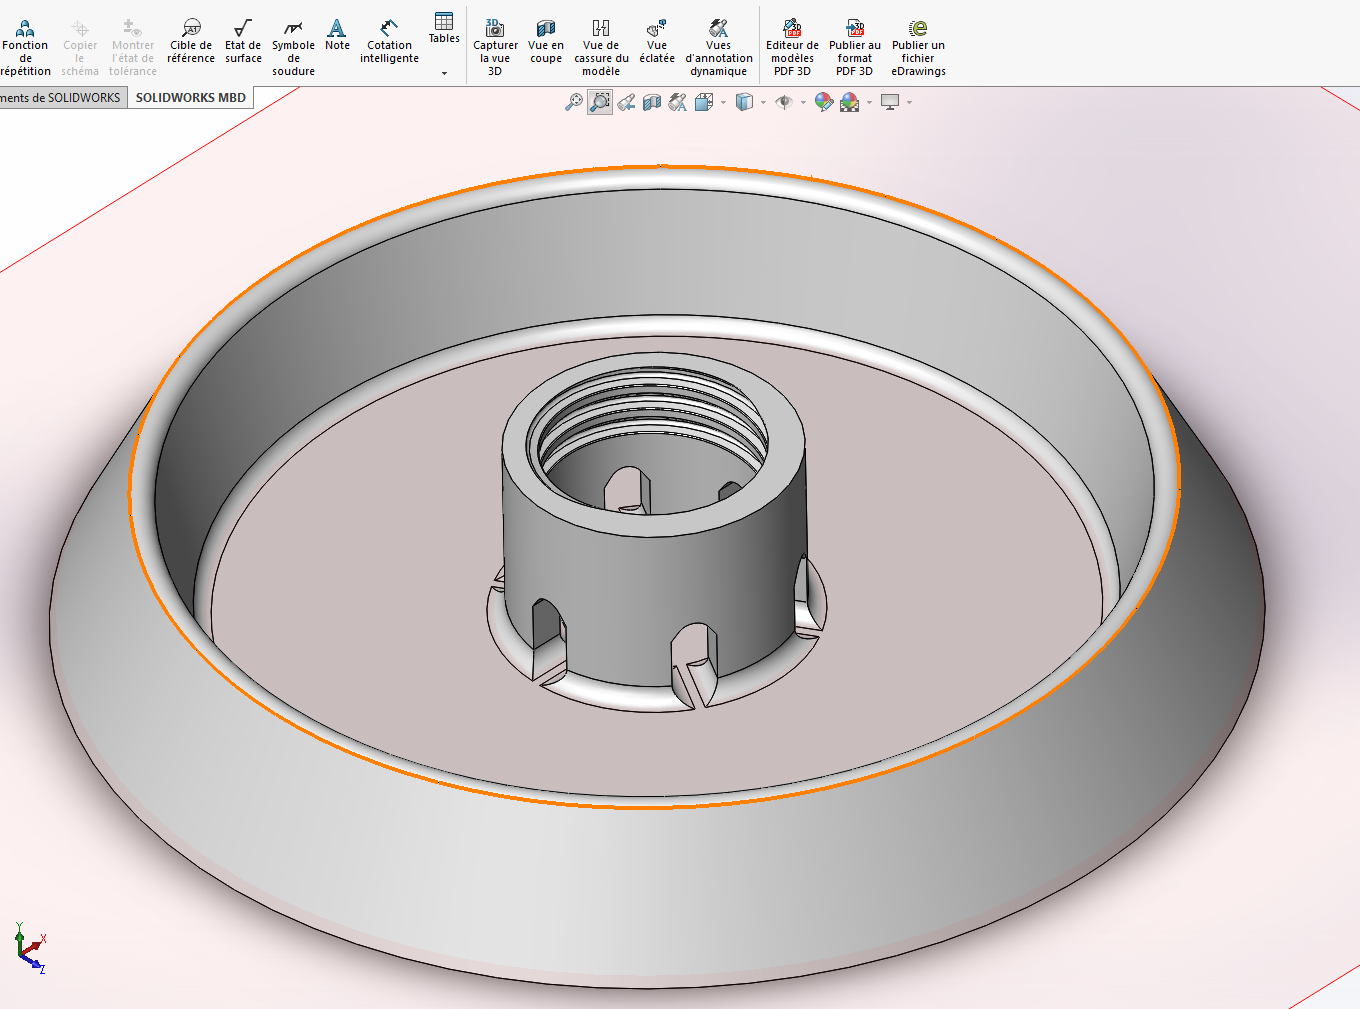
Task: Select the Etat de surface tool
Action: point(242,41)
